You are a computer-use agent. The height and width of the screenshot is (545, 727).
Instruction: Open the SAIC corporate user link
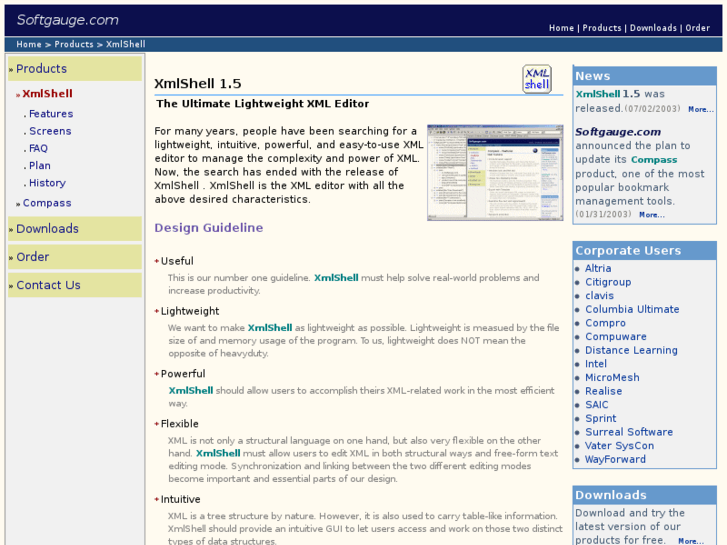(596, 405)
